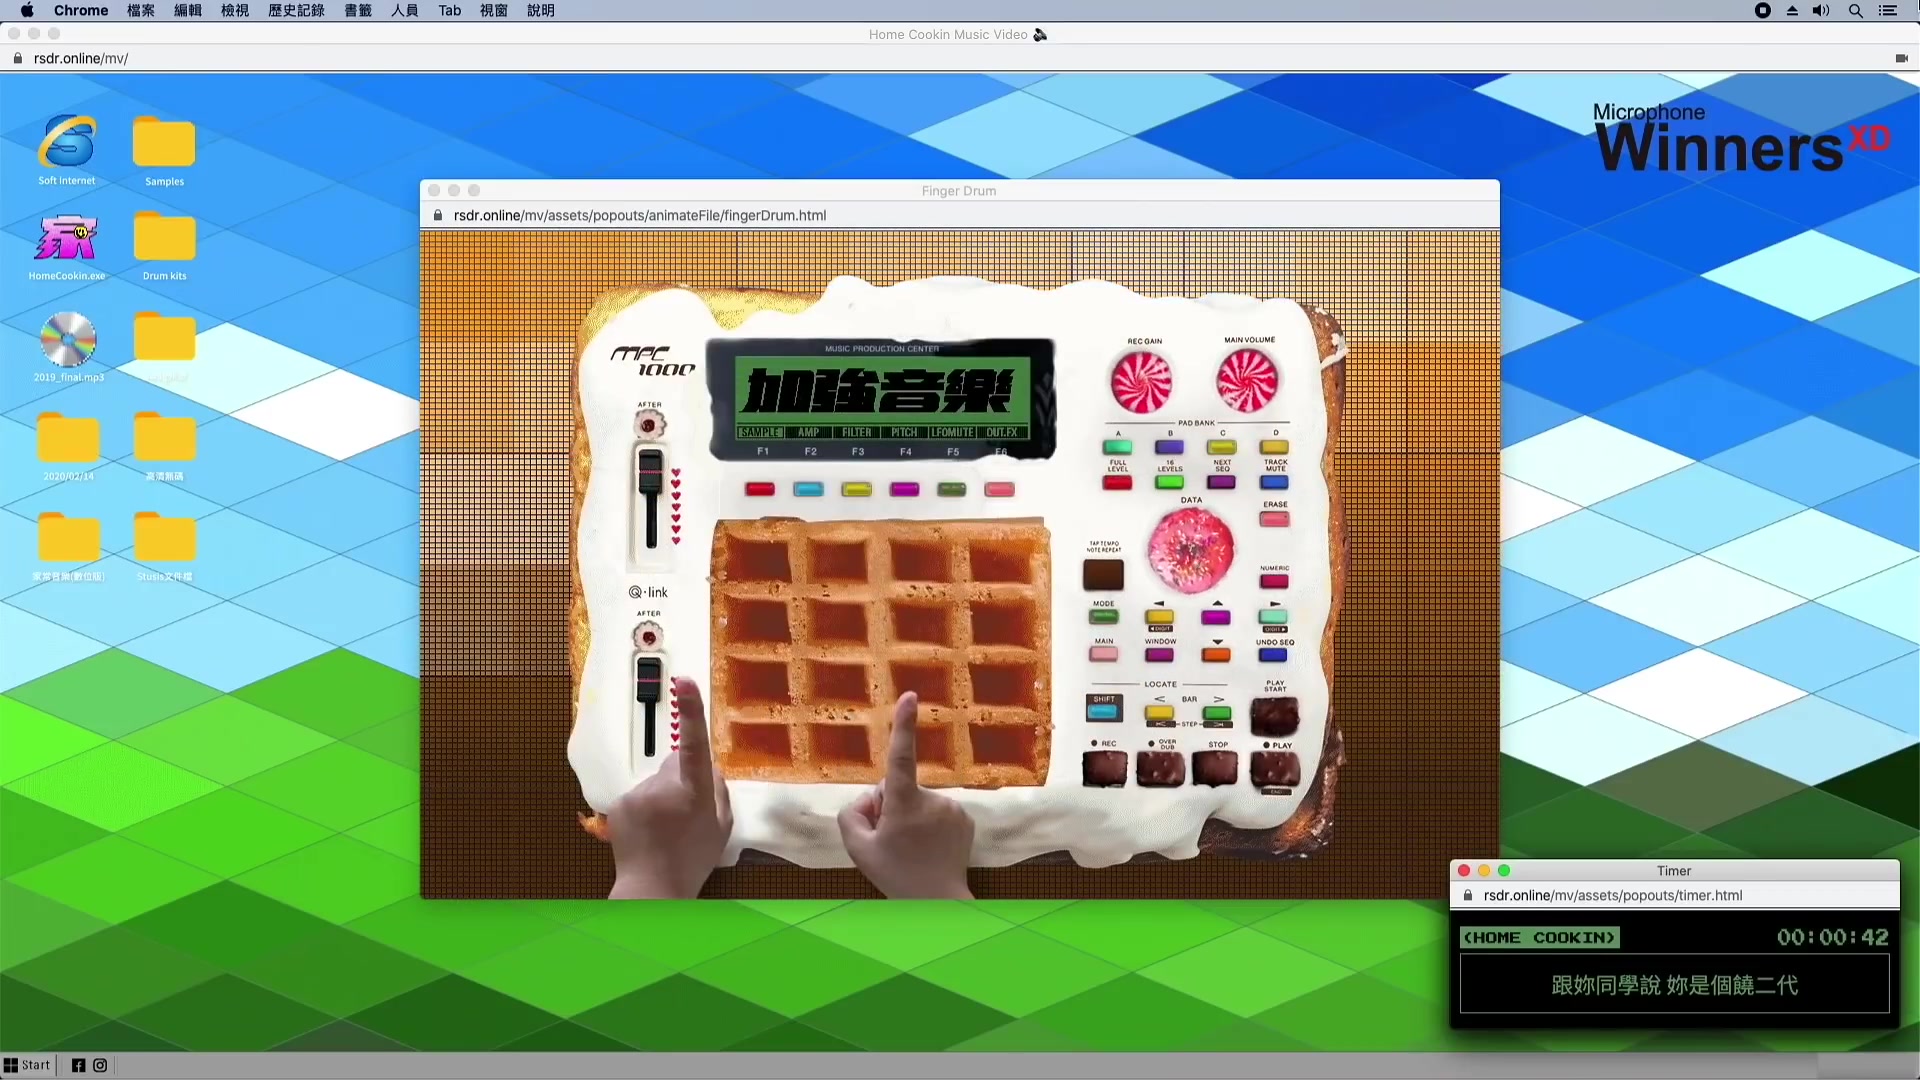Click the Start button in taskbar

(27, 1065)
